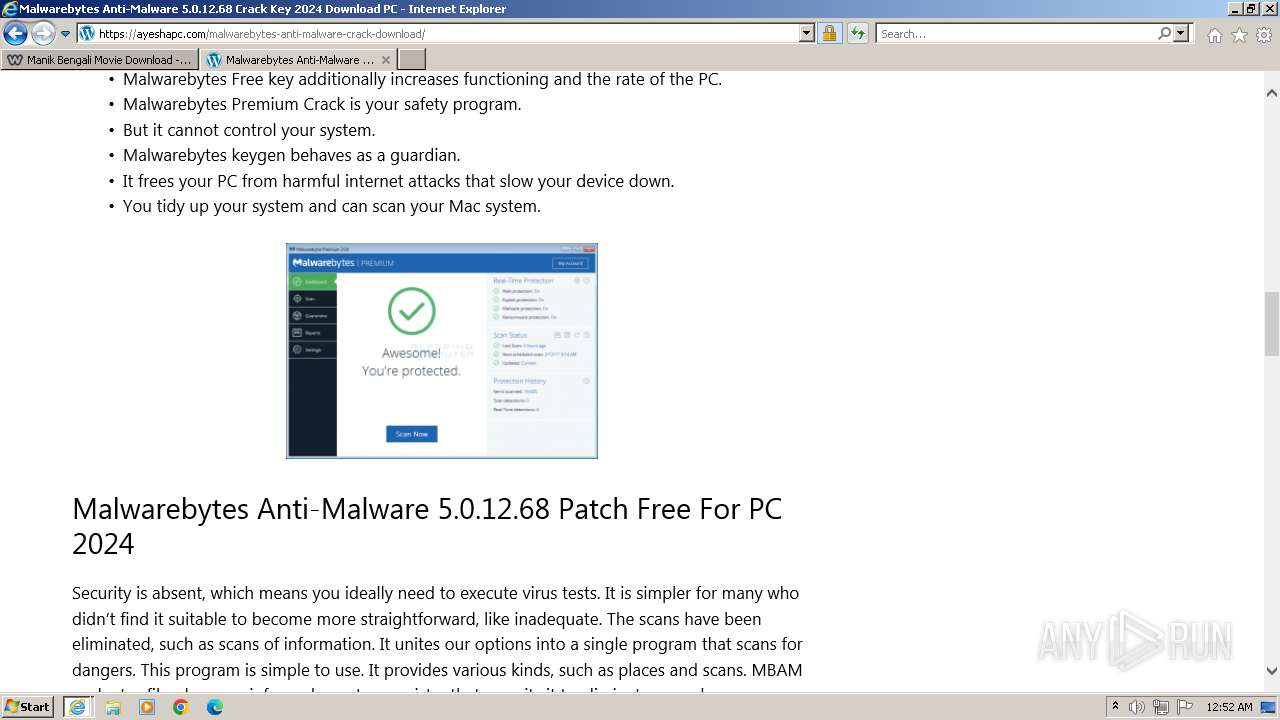Open the recent pages dropdown arrow
This screenshot has width=1280, height=720.
point(65,34)
